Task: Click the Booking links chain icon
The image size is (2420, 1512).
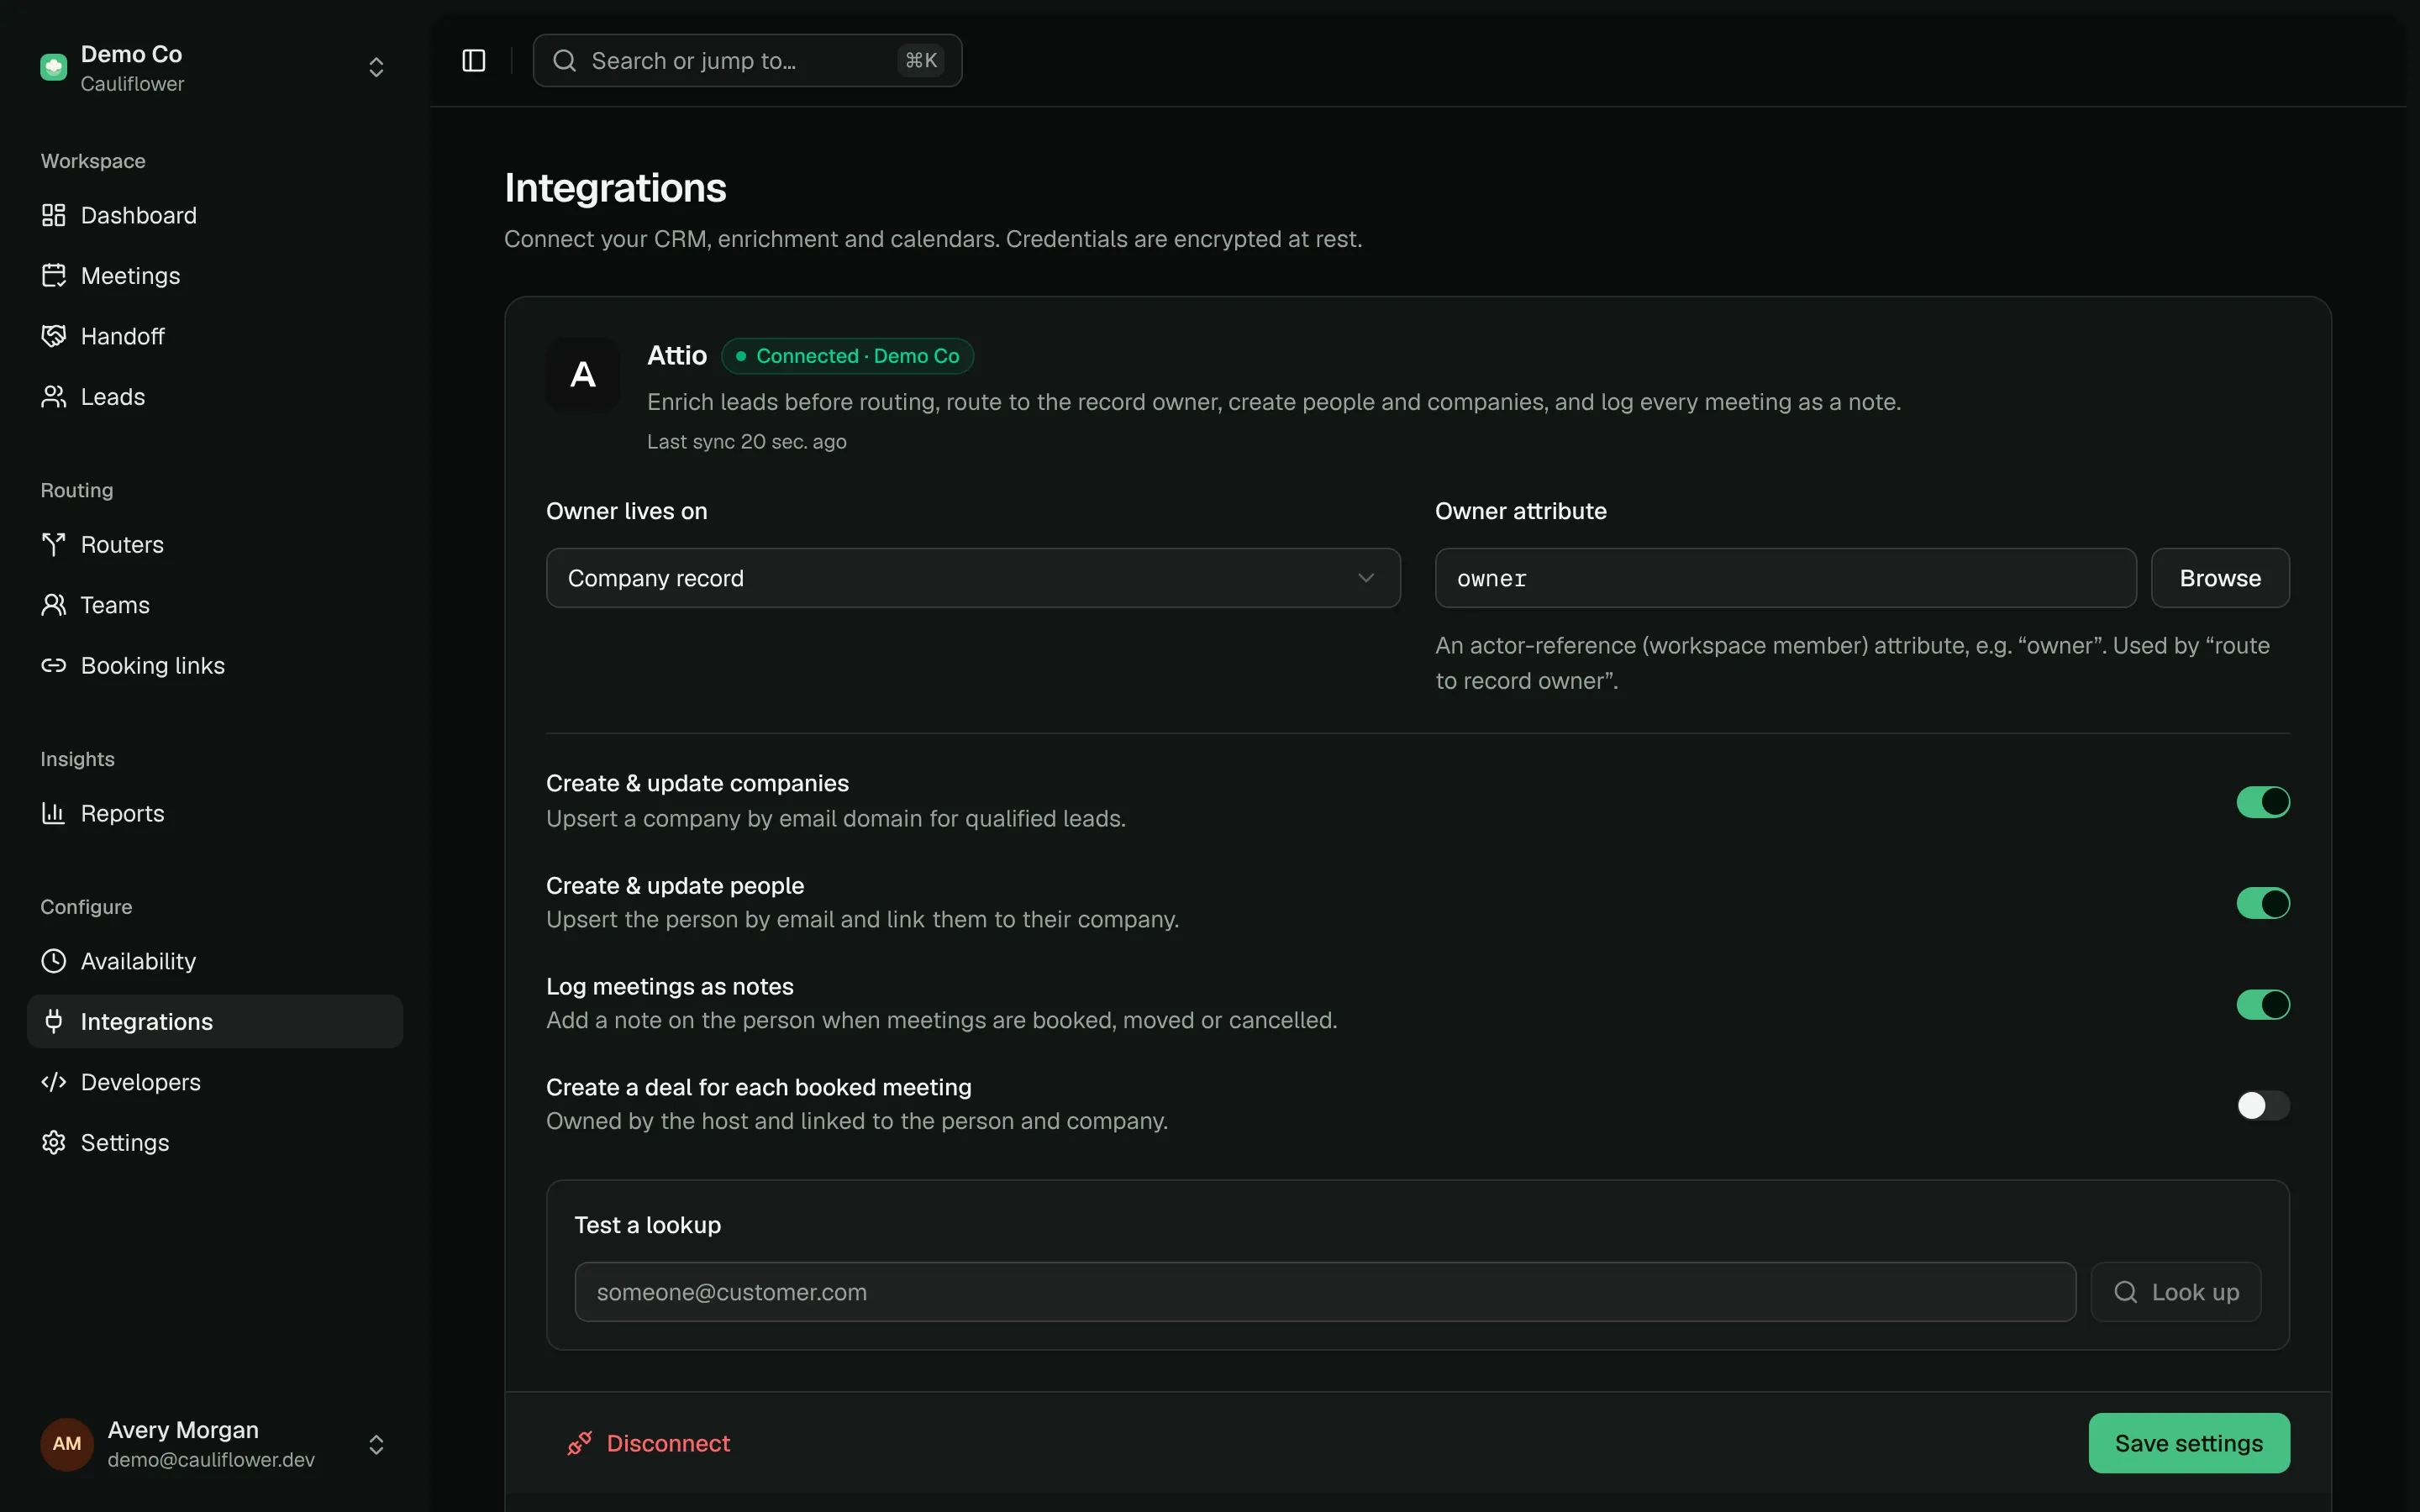Action: (54, 666)
